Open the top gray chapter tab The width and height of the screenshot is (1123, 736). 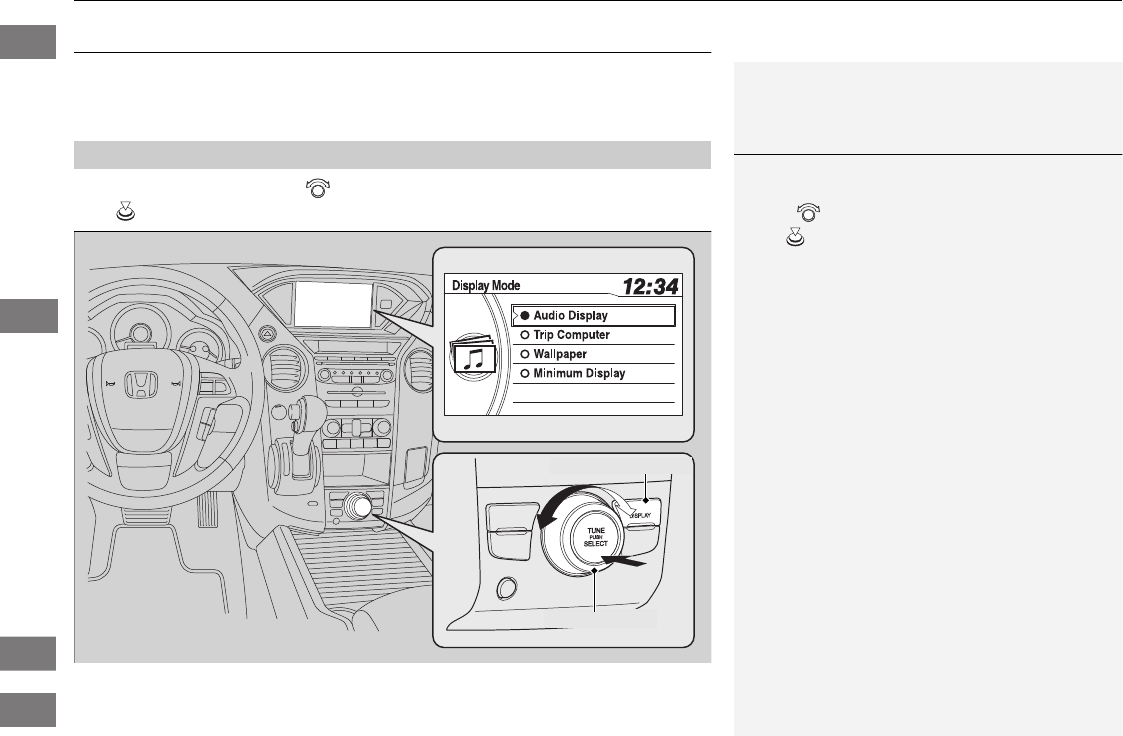(x=28, y=42)
